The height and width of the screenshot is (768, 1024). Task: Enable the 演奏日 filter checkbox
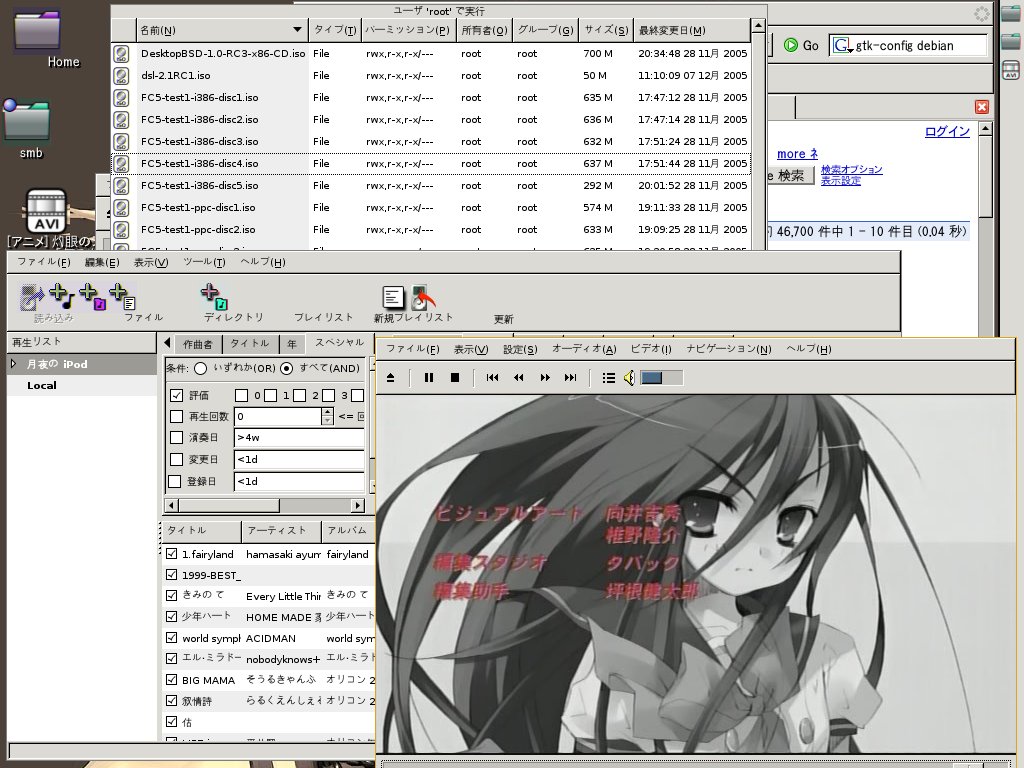176,438
